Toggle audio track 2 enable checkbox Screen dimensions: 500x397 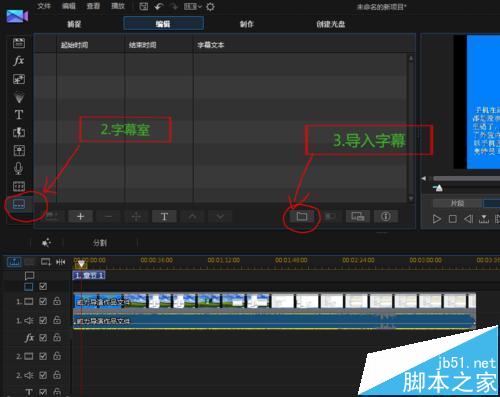point(43,375)
